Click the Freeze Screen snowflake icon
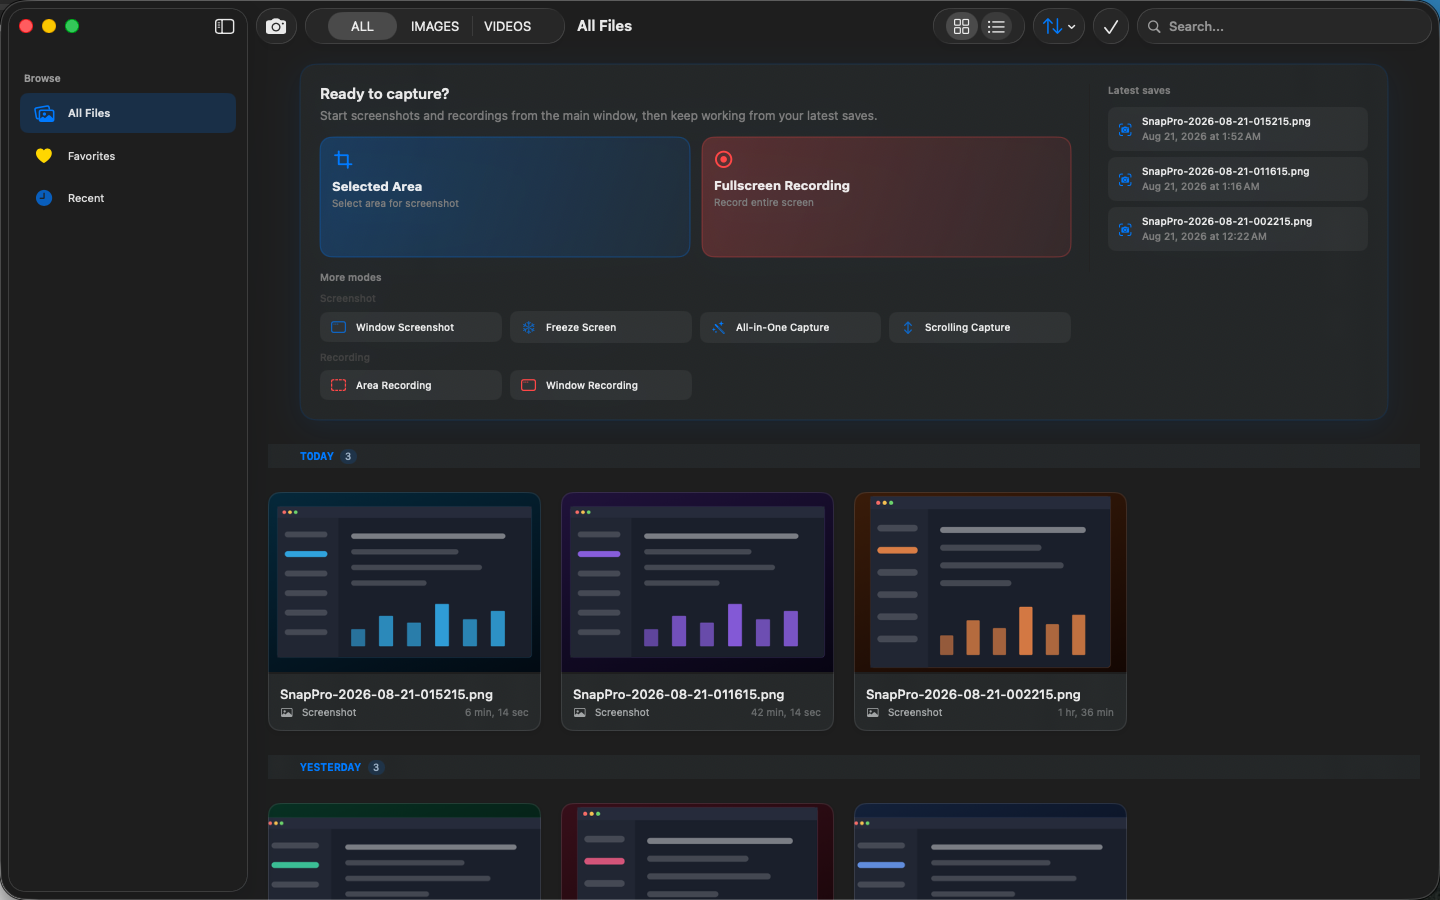 (x=529, y=327)
